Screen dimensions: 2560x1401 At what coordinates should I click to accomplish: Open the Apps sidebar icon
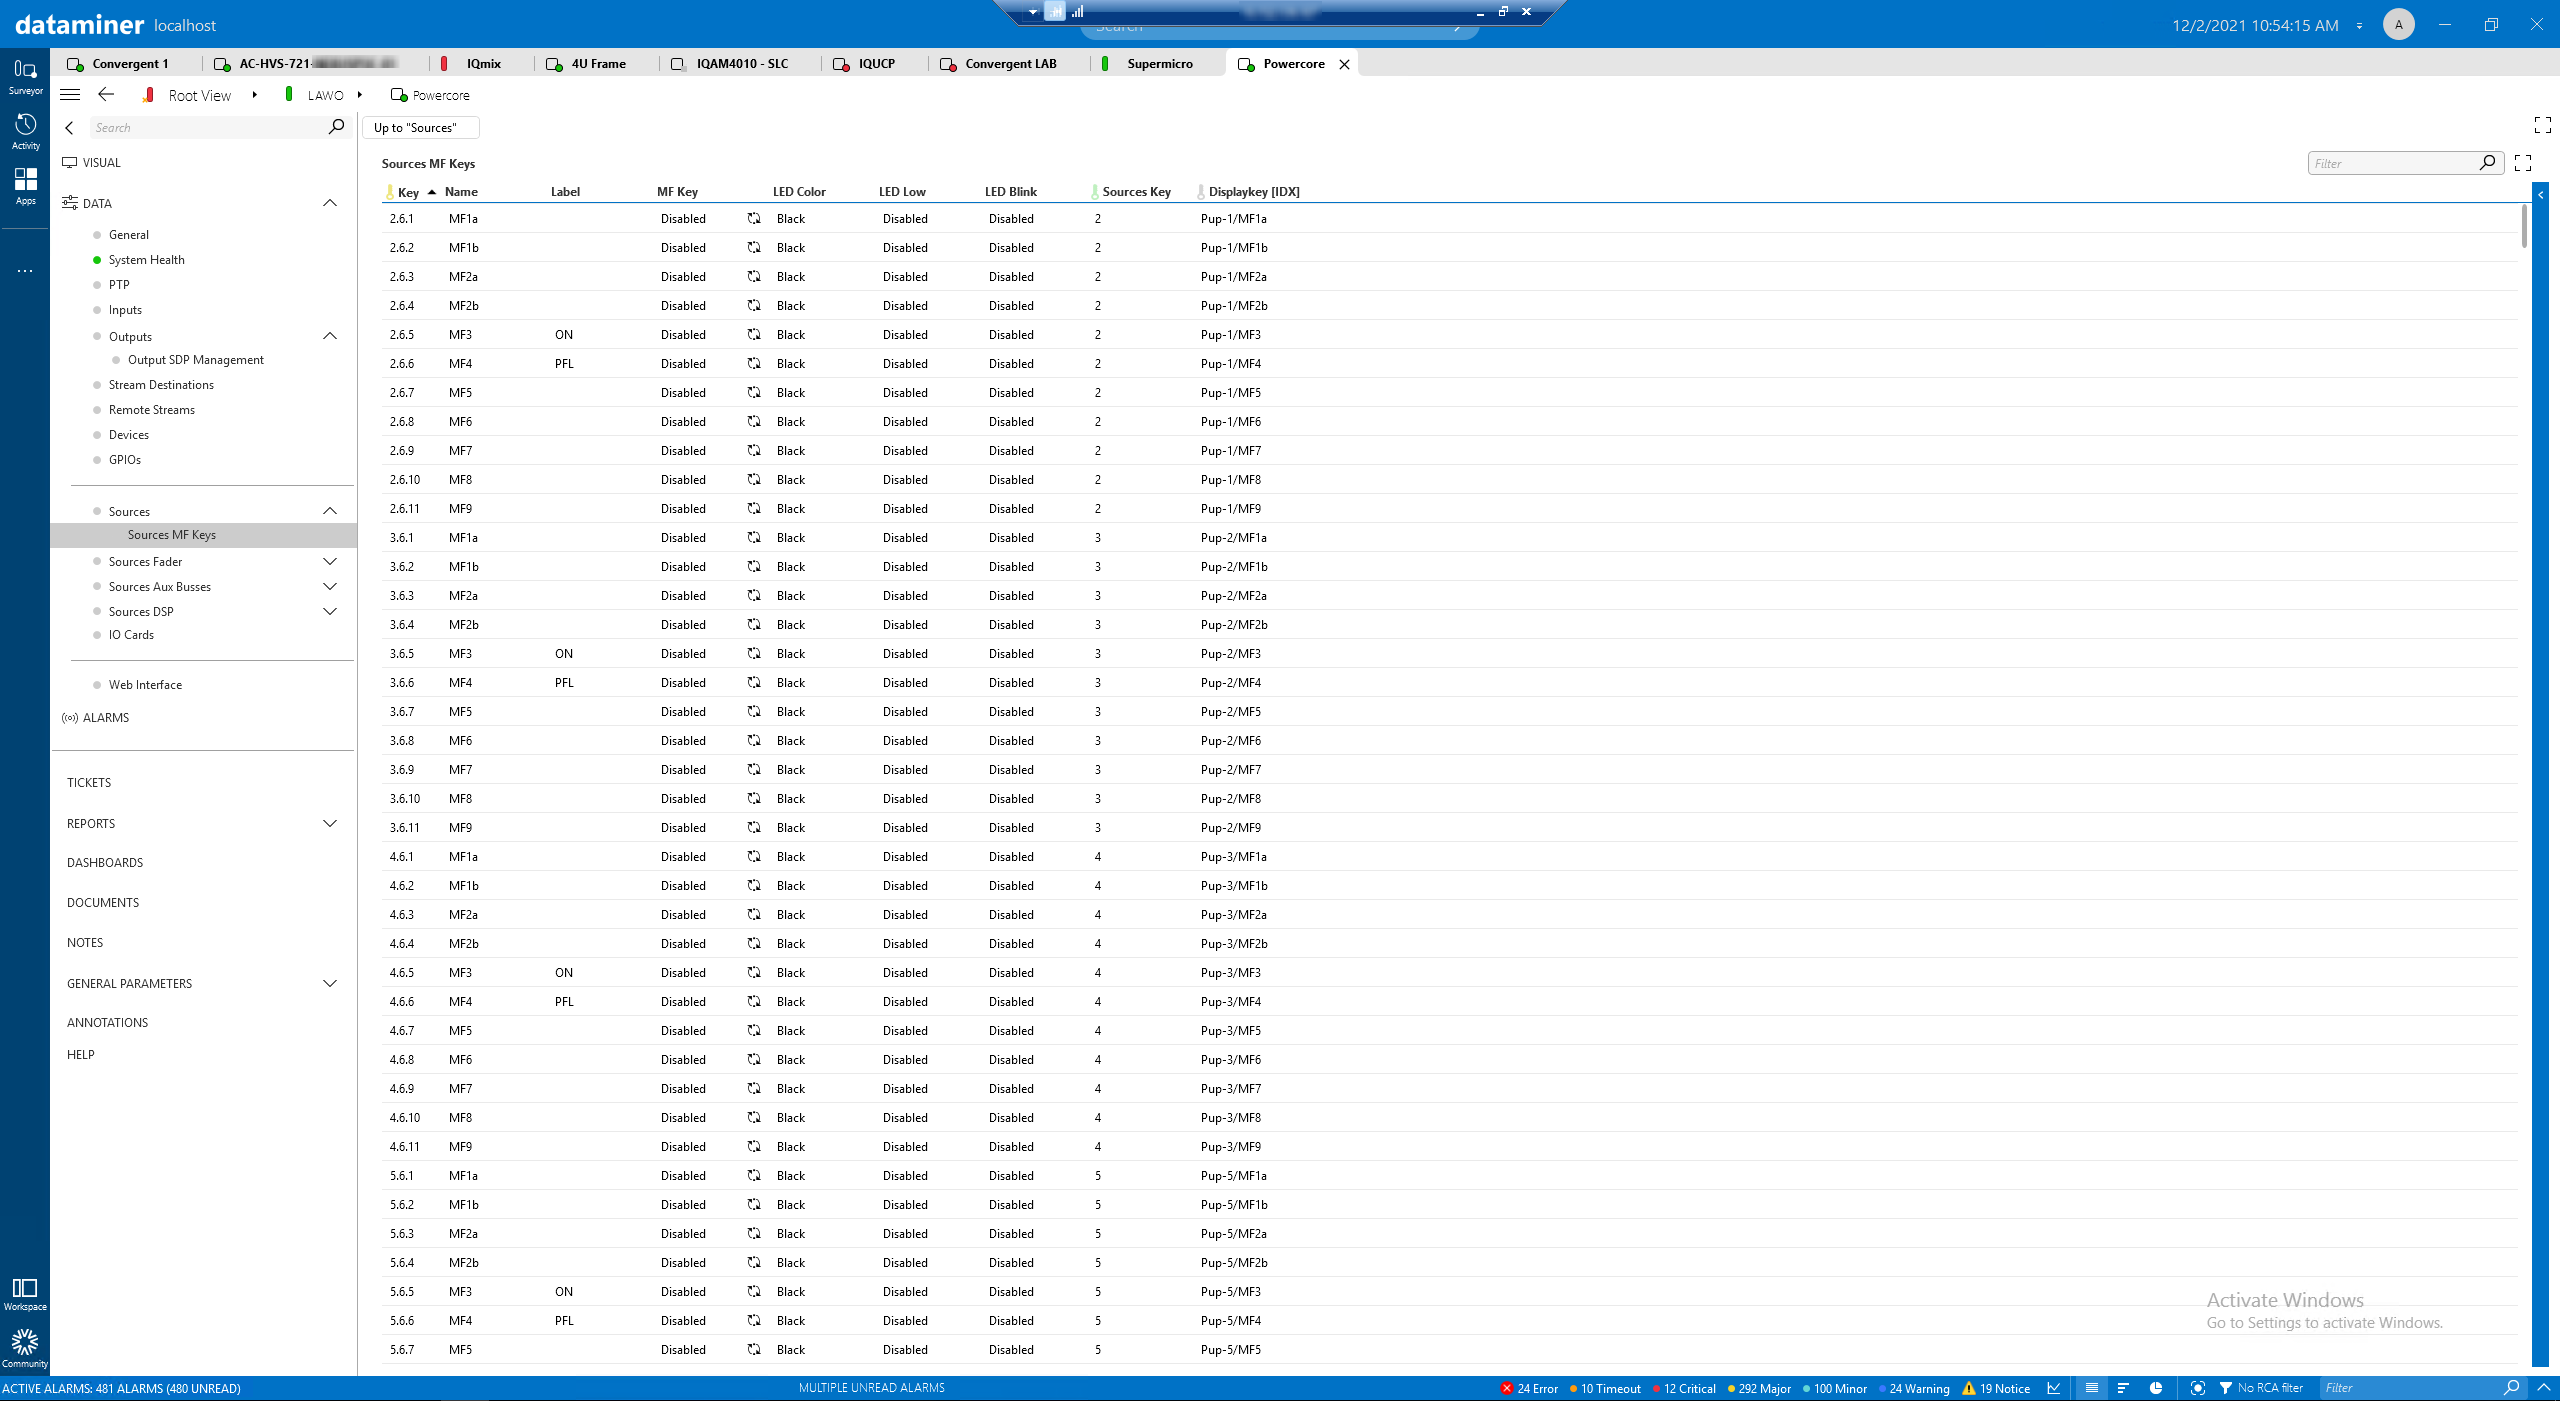[25, 186]
